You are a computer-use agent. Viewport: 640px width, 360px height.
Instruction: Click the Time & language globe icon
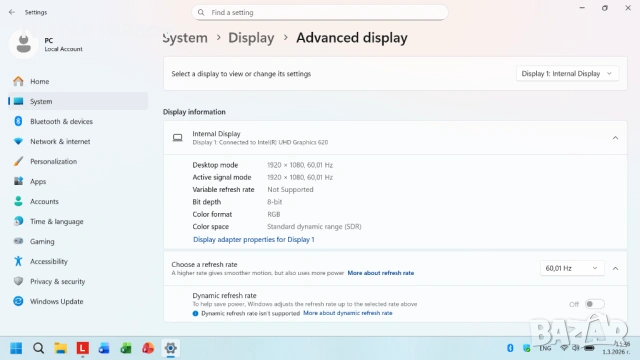coord(18,221)
